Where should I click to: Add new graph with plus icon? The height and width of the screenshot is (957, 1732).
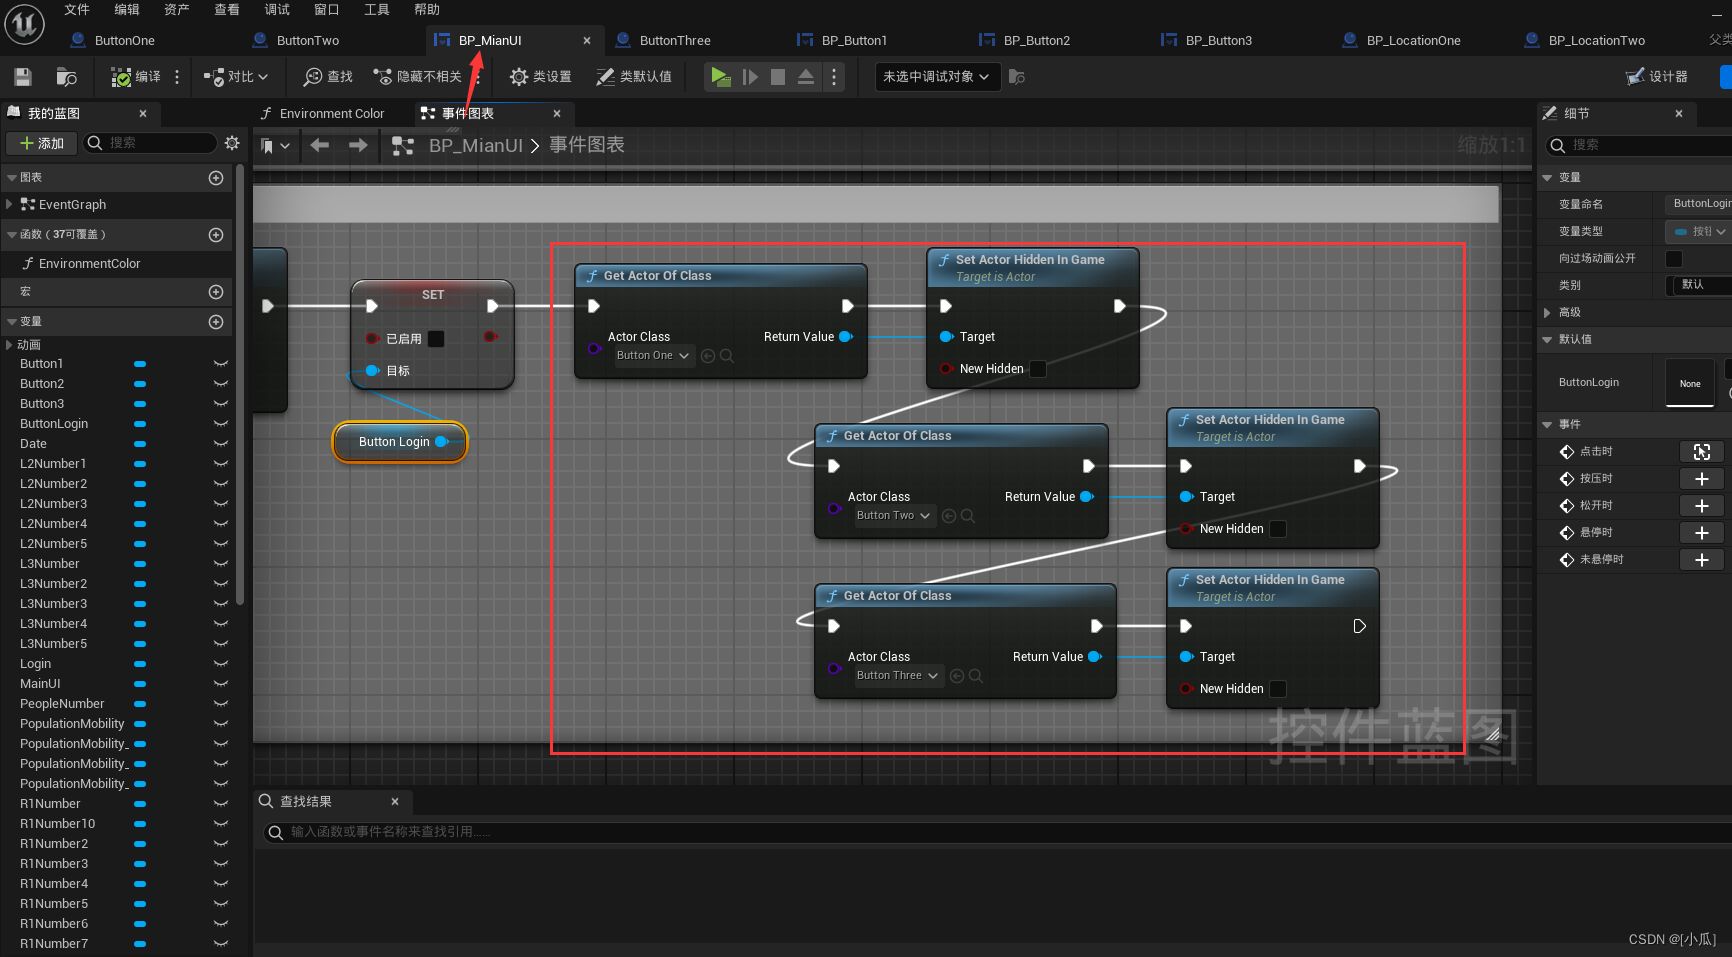(216, 178)
